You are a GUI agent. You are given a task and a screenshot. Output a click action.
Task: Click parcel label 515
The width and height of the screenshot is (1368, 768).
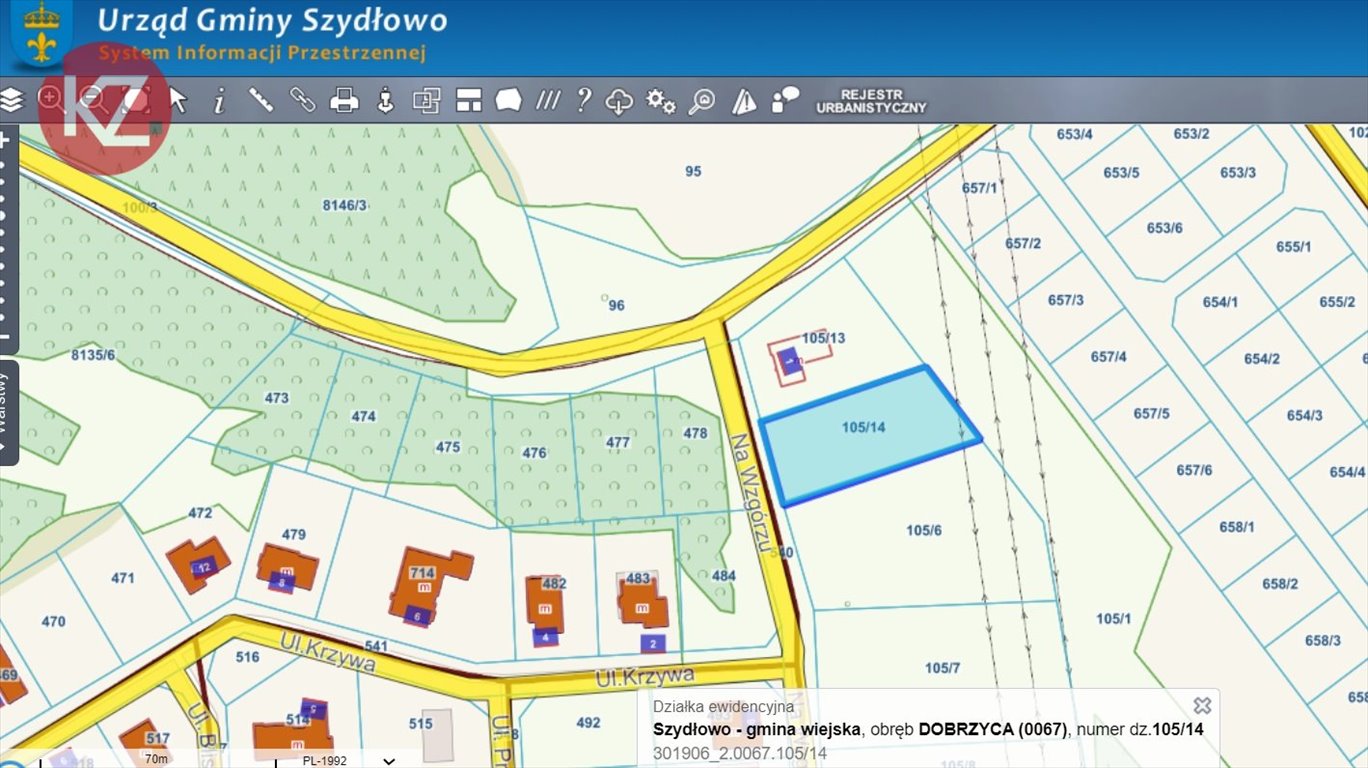[421, 723]
